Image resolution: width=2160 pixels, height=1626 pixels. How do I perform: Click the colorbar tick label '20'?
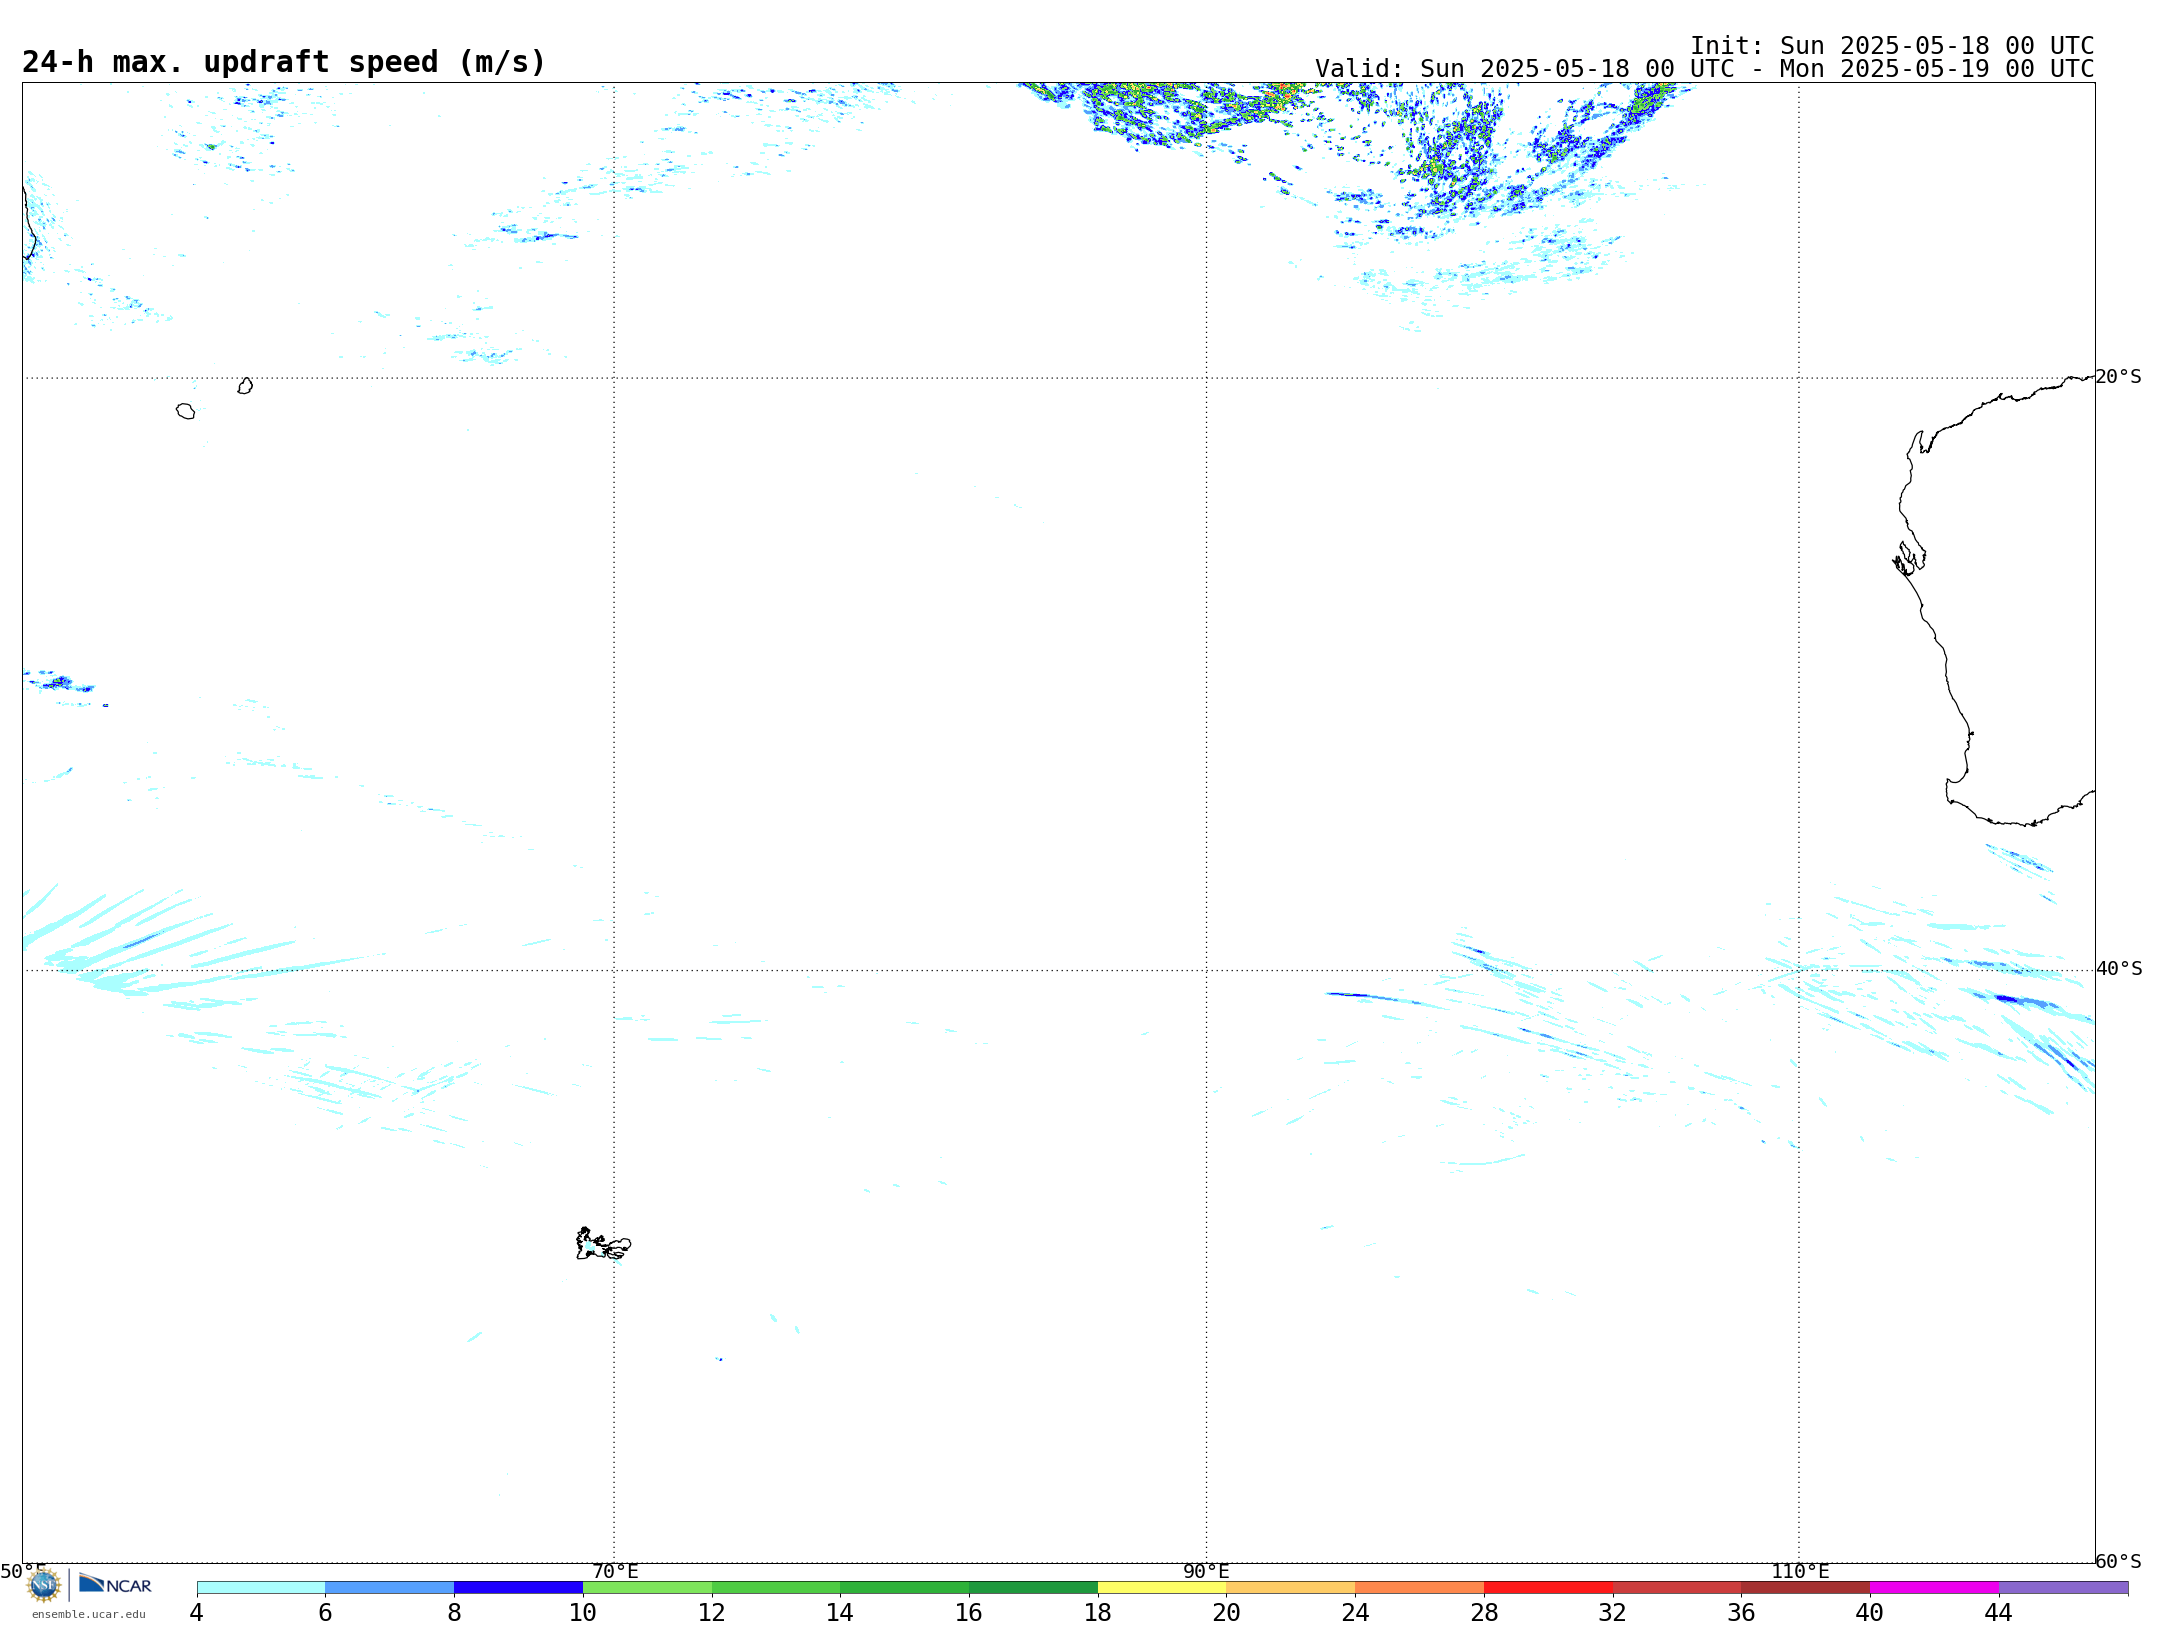point(1227,1613)
